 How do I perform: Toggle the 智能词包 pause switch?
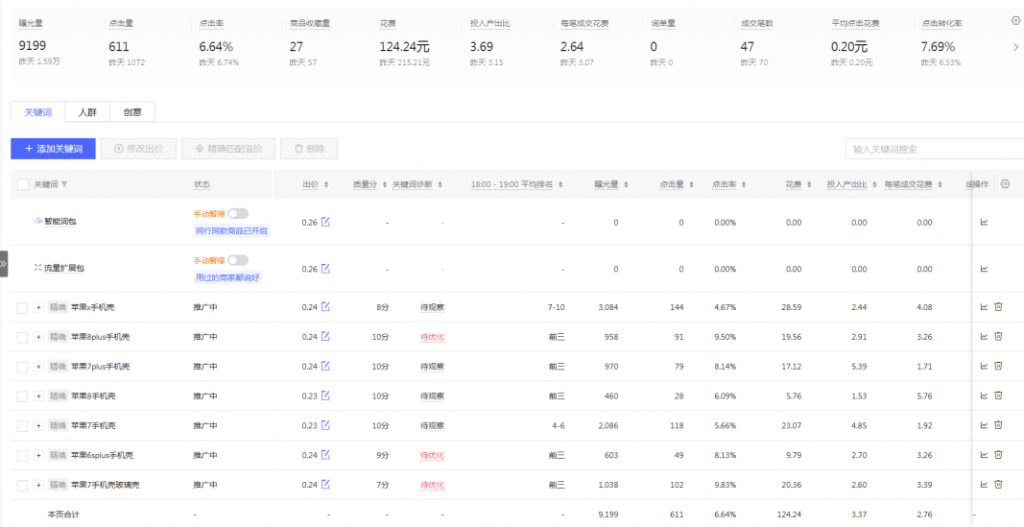(x=238, y=213)
